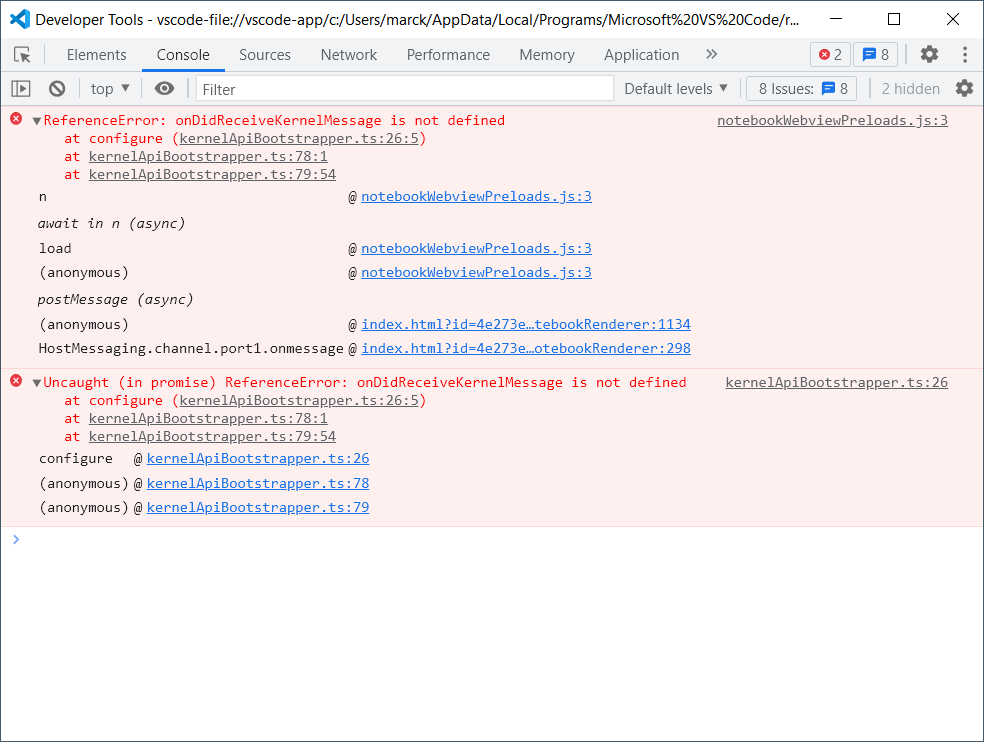Collapse the Uncaught promise error details
Screen dimensions: 984x742
click(36, 382)
